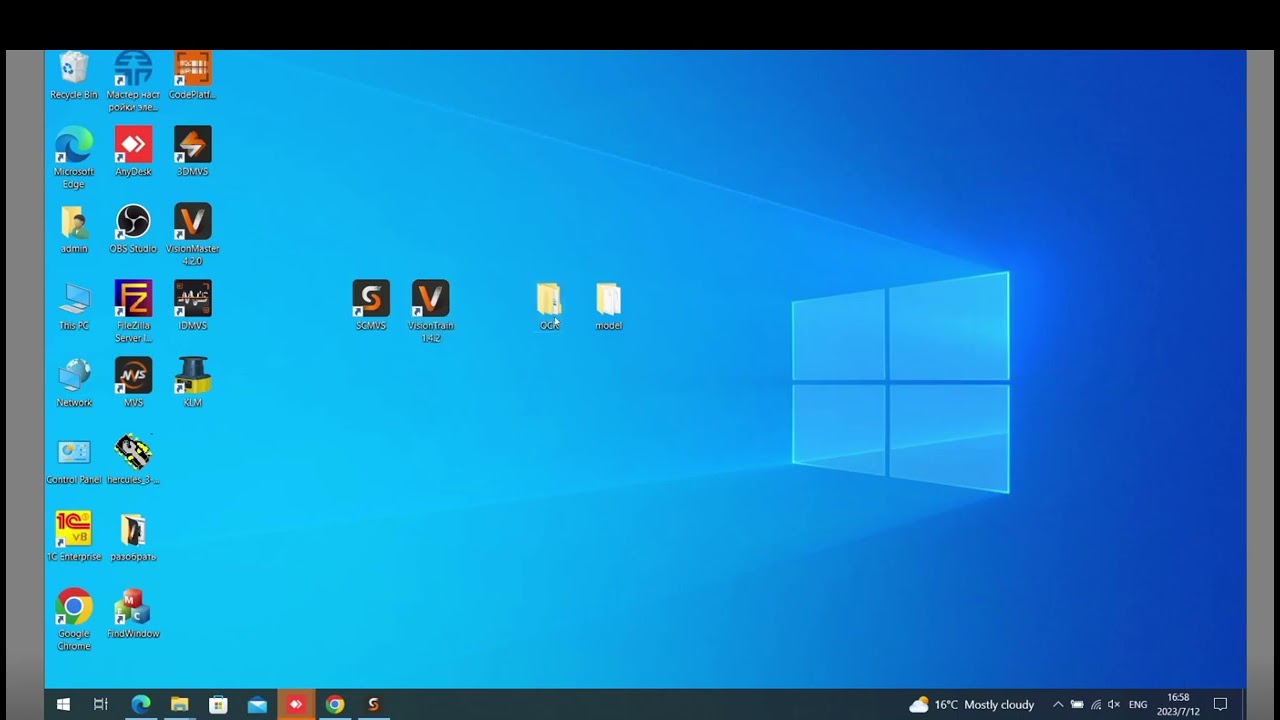Viewport: 1280px width, 720px height.
Task: Open the Windows Start menu
Action: point(63,704)
